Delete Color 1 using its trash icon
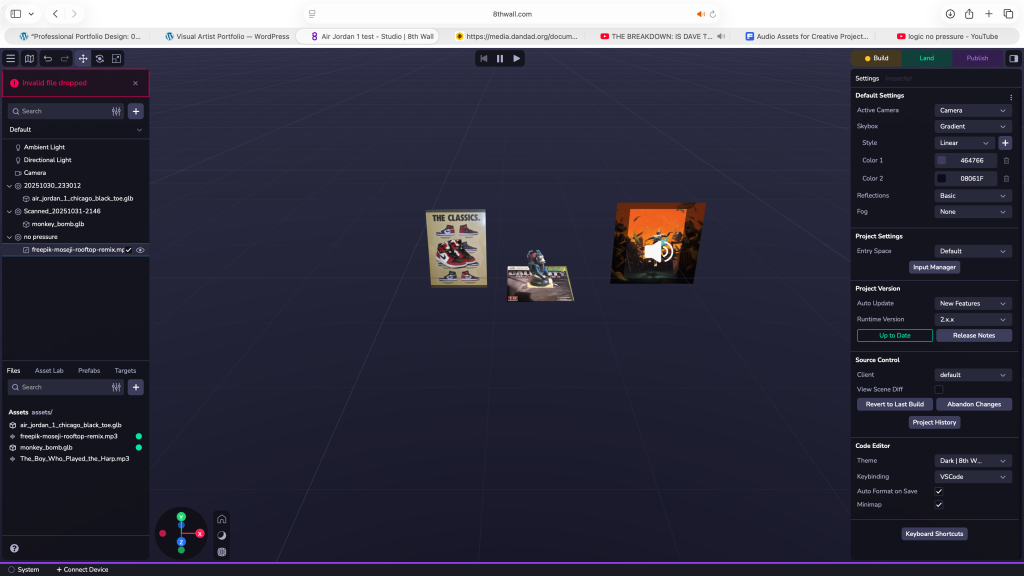The image size is (1024, 576). pyautogui.click(x=1006, y=160)
